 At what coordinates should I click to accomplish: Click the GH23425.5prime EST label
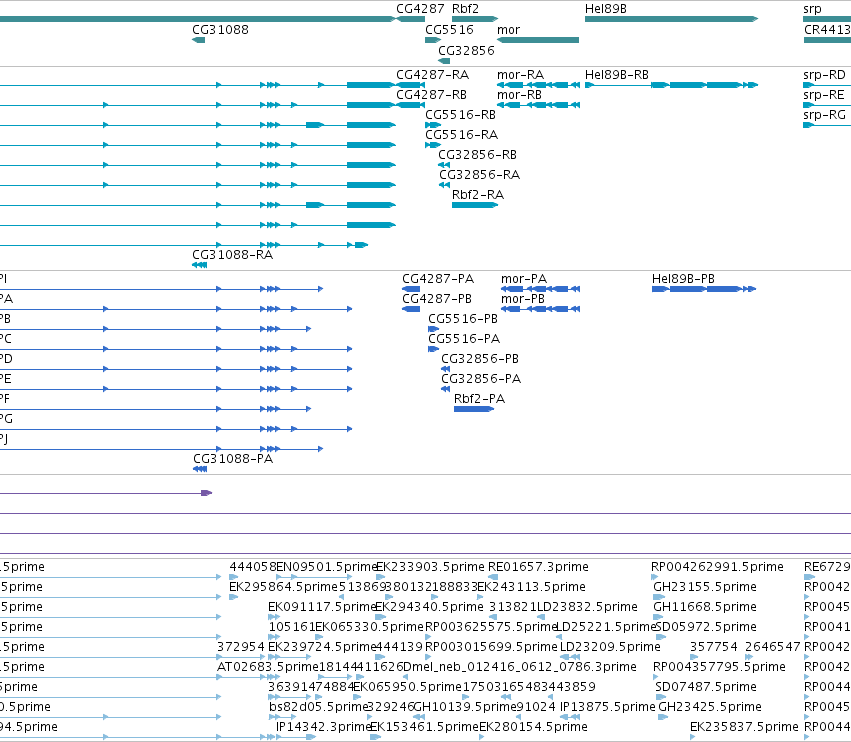709,707
